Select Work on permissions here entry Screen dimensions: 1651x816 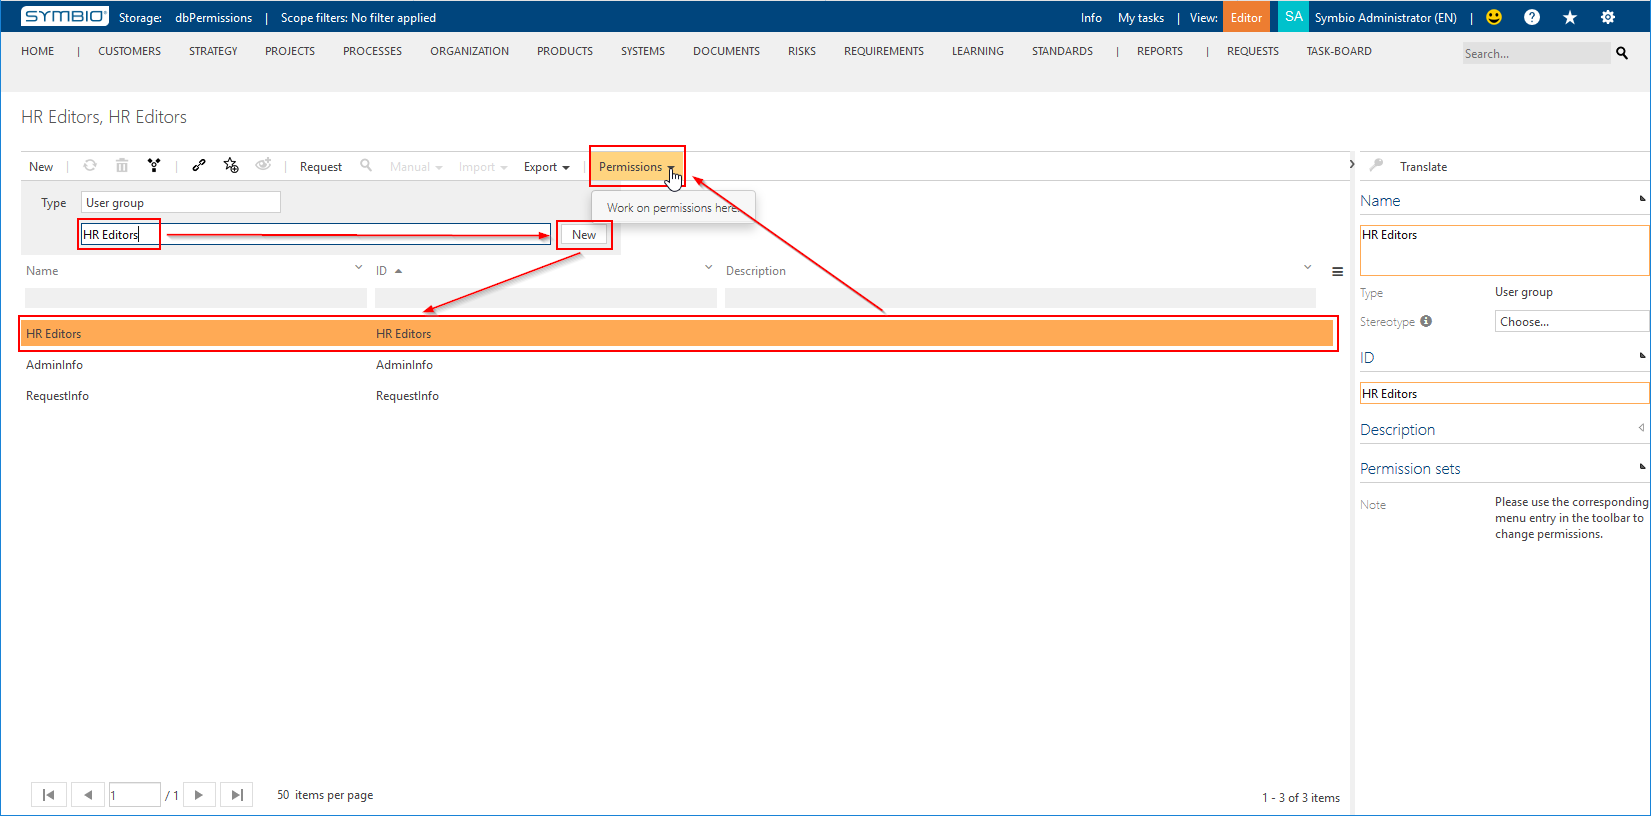(x=673, y=208)
